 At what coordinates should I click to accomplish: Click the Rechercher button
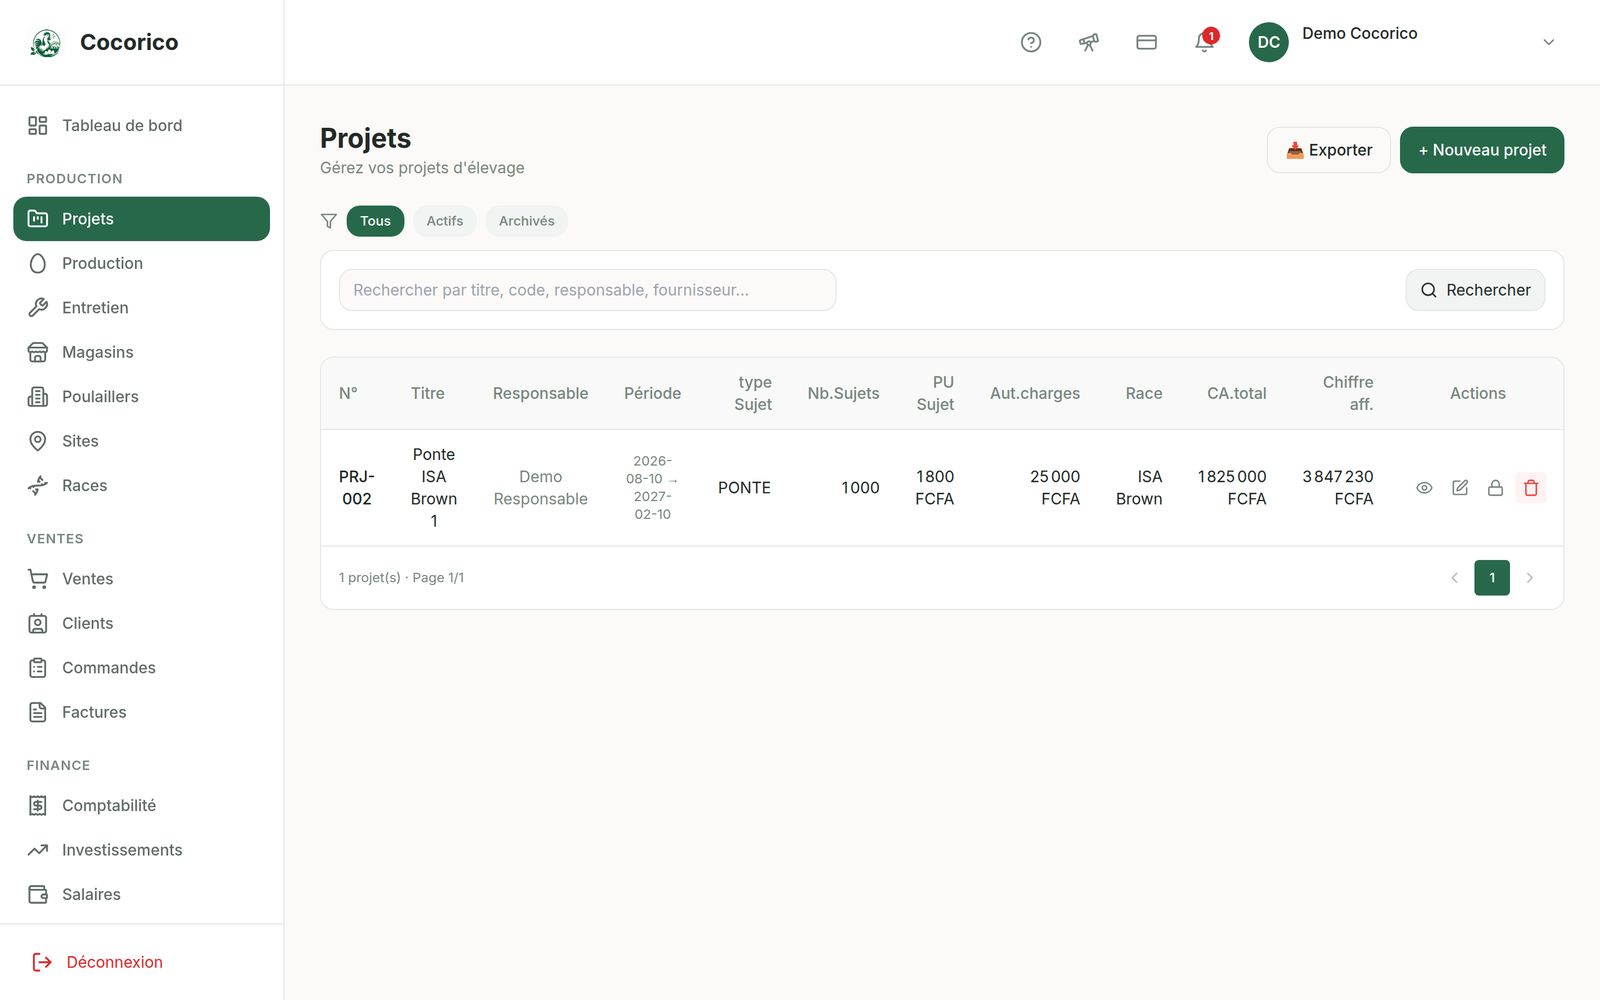[1475, 290]
